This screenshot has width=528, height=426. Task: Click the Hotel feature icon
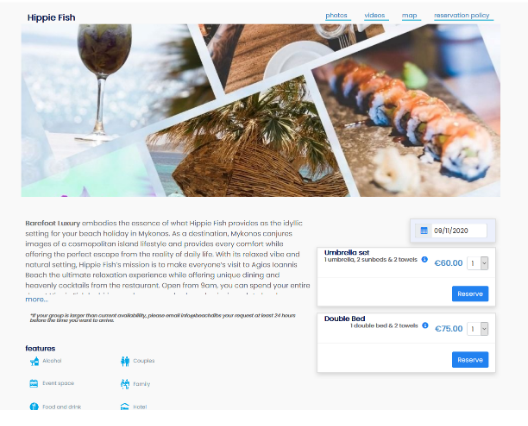(125, 406)
